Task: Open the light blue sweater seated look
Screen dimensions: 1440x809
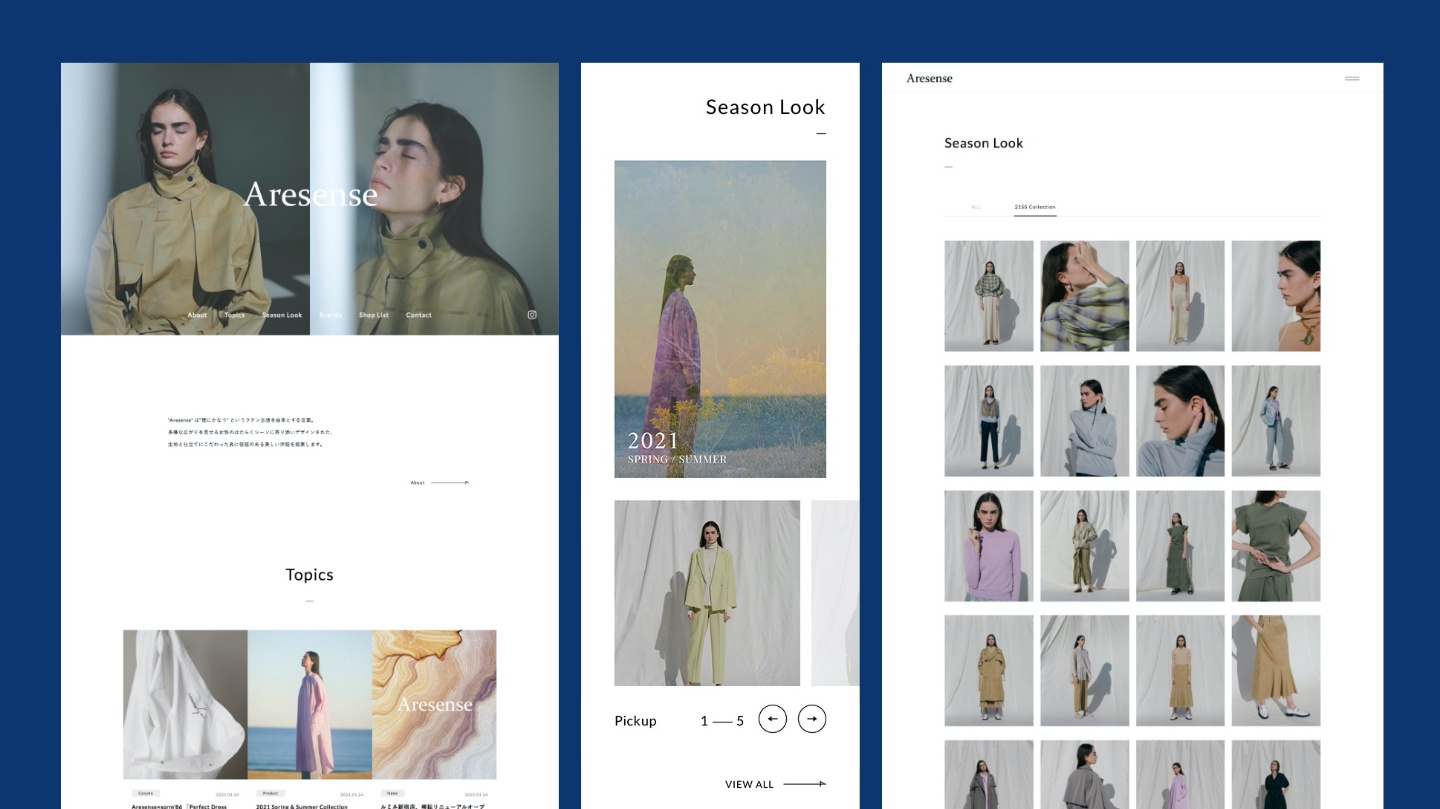Action: pos(1084,421)
